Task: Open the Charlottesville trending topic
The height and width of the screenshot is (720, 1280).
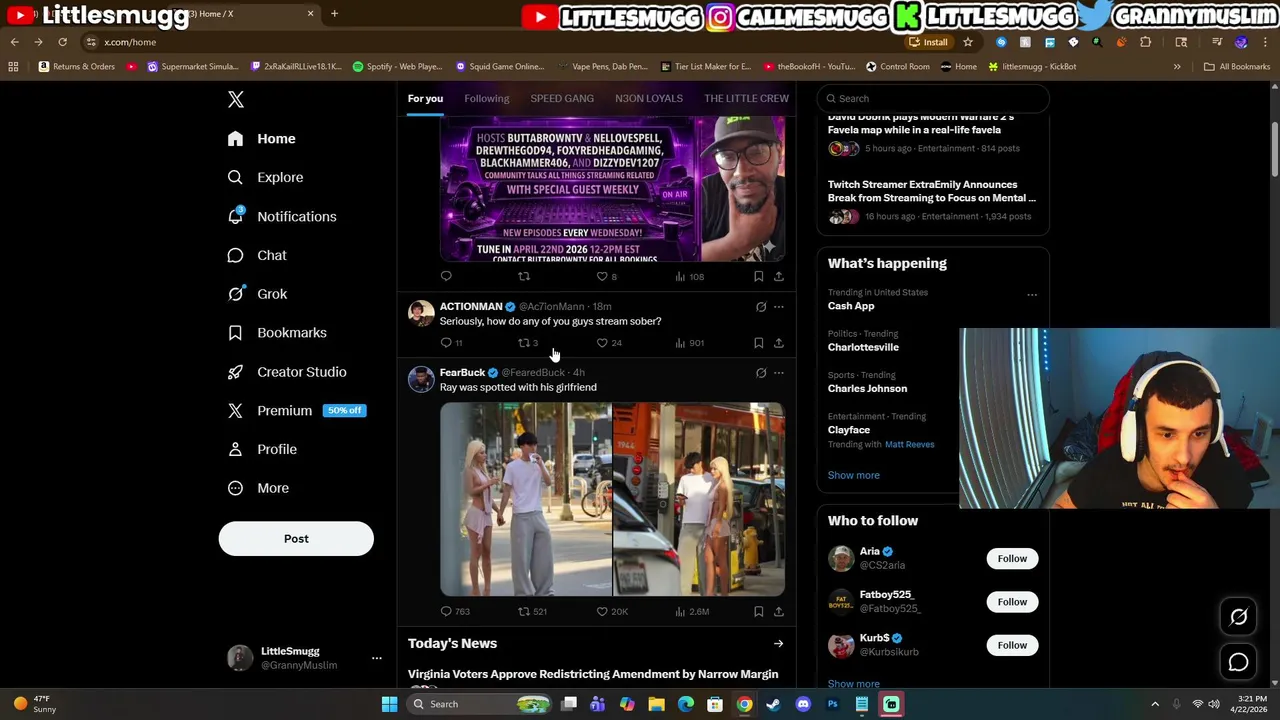Action: (x=863, y=347)
